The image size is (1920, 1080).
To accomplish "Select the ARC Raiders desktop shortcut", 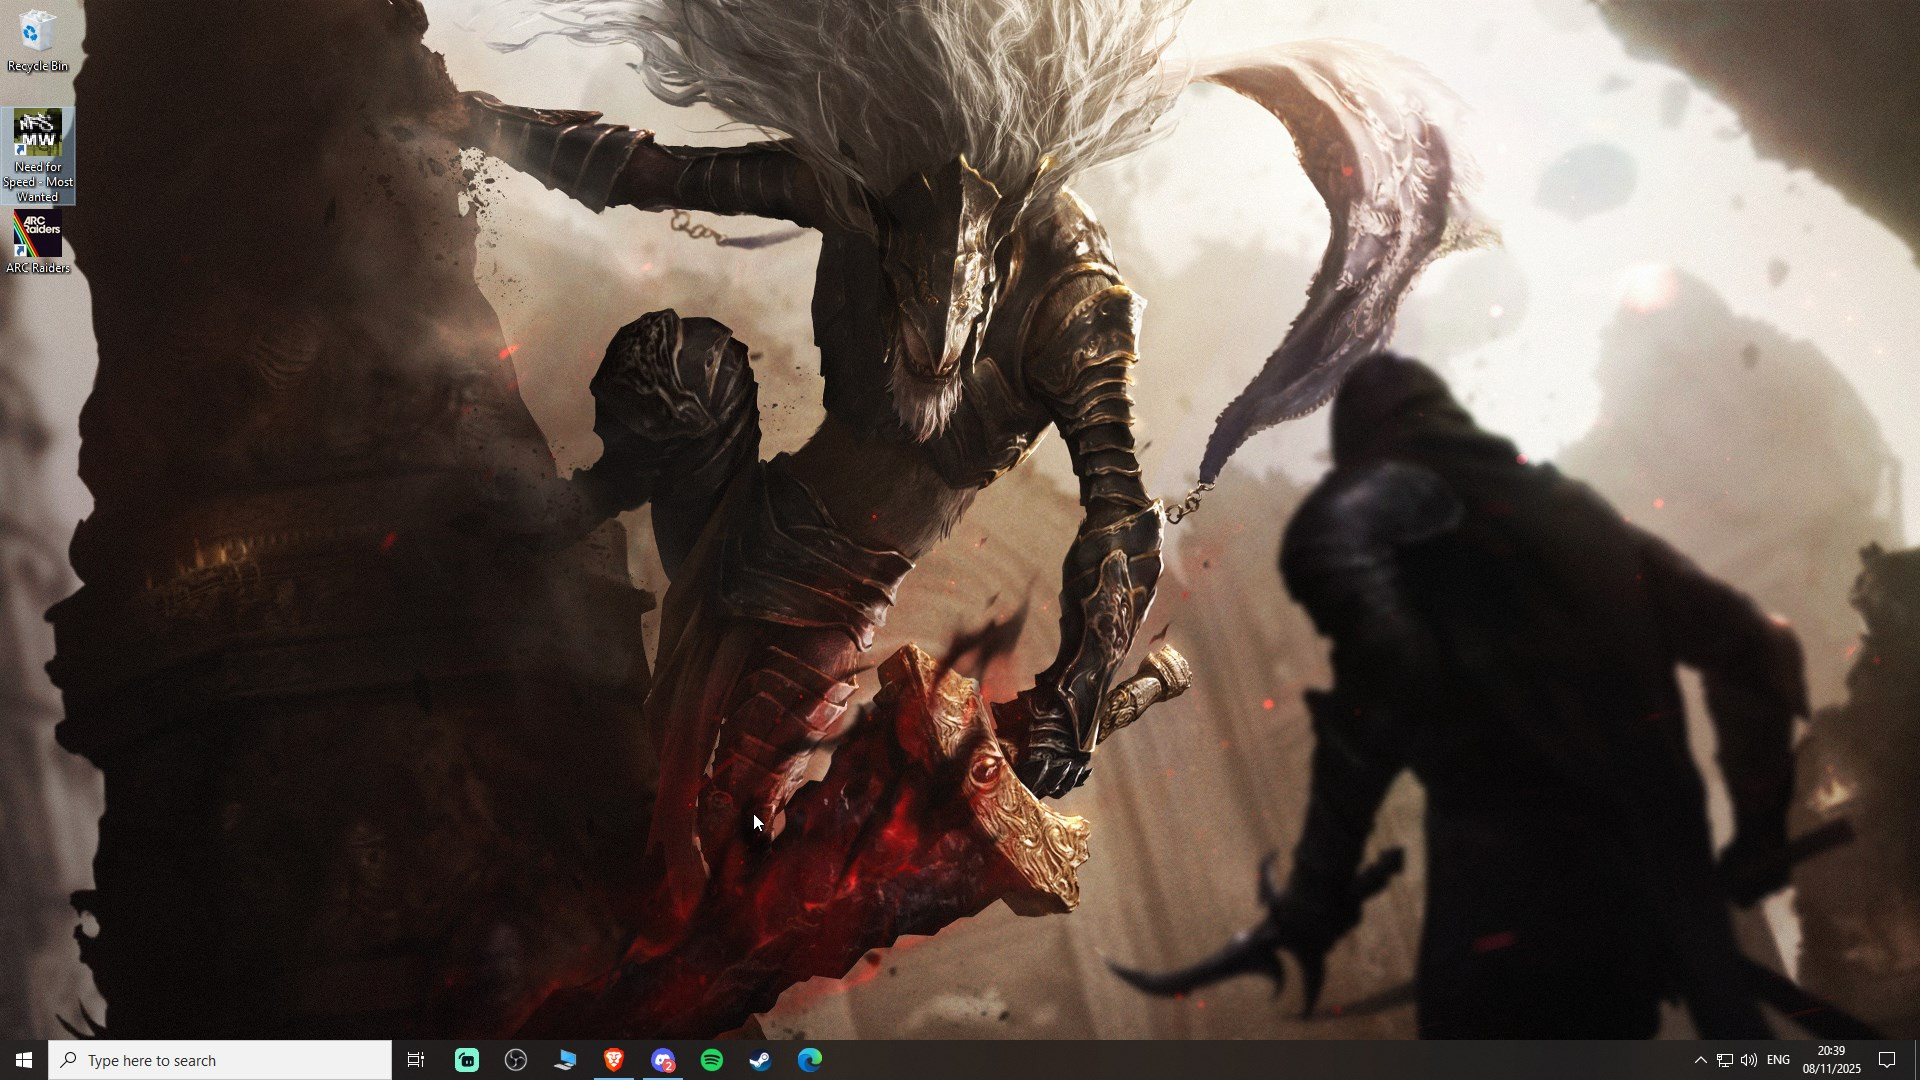I will pos(37,242).
